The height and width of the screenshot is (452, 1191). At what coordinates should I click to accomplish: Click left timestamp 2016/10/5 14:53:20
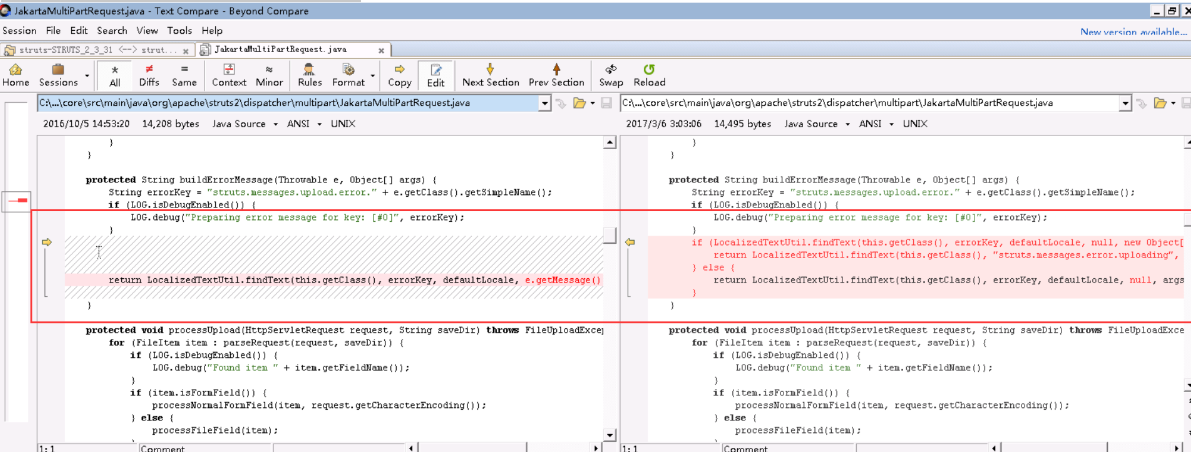click(x=86, y=124)
